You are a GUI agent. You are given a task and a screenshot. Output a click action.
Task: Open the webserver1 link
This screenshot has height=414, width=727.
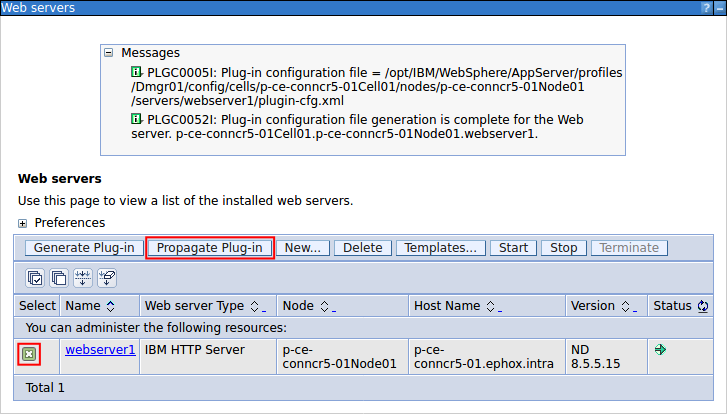click(100, 350)
